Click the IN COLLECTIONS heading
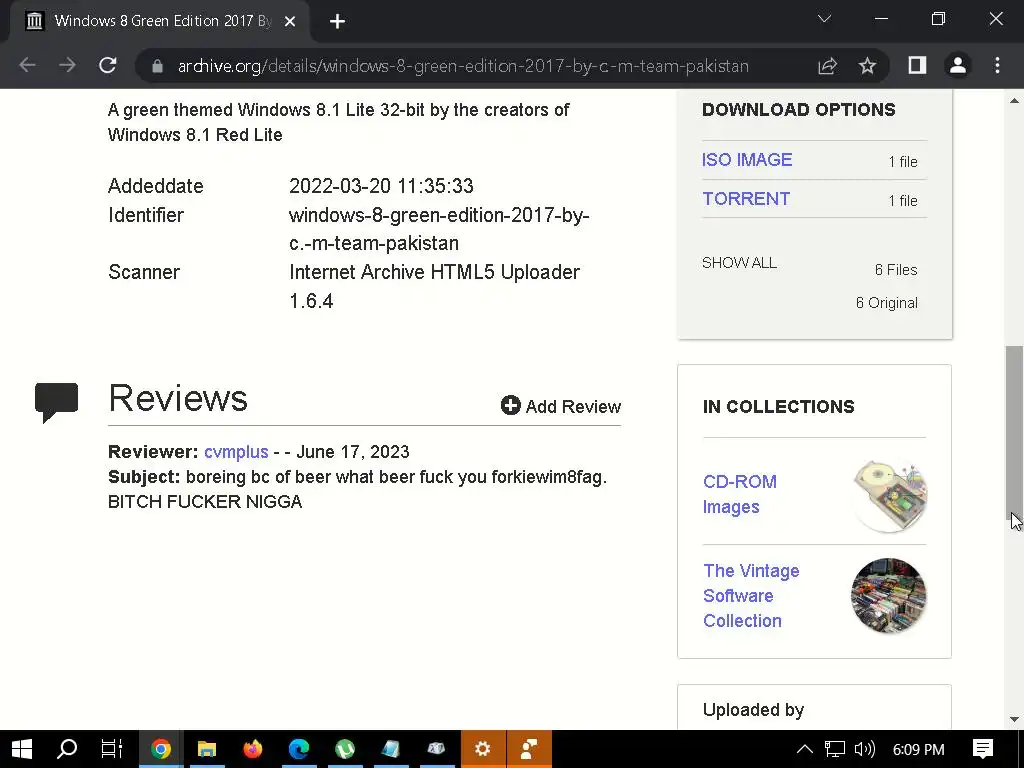Screen dimensions: 1024x768 tap(778, 406)
